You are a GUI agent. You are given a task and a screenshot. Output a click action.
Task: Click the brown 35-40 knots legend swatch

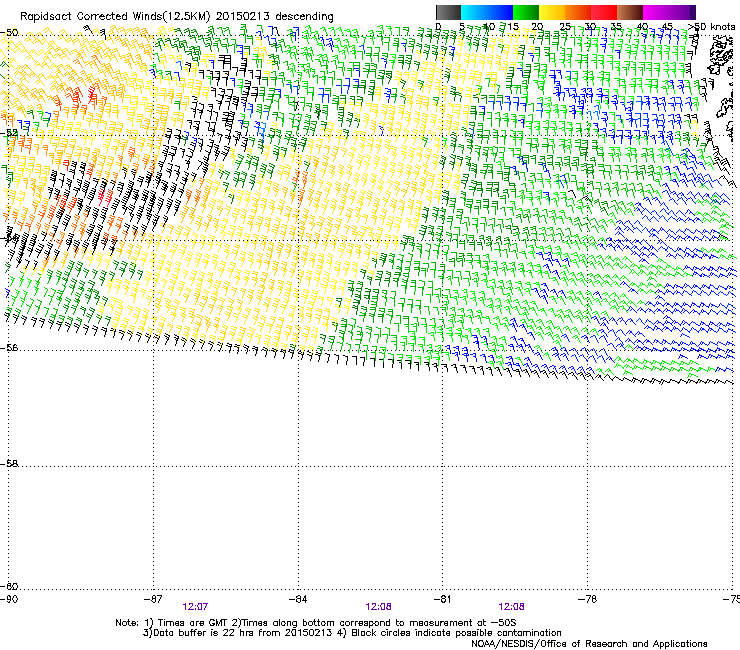(x=630, y=12)
